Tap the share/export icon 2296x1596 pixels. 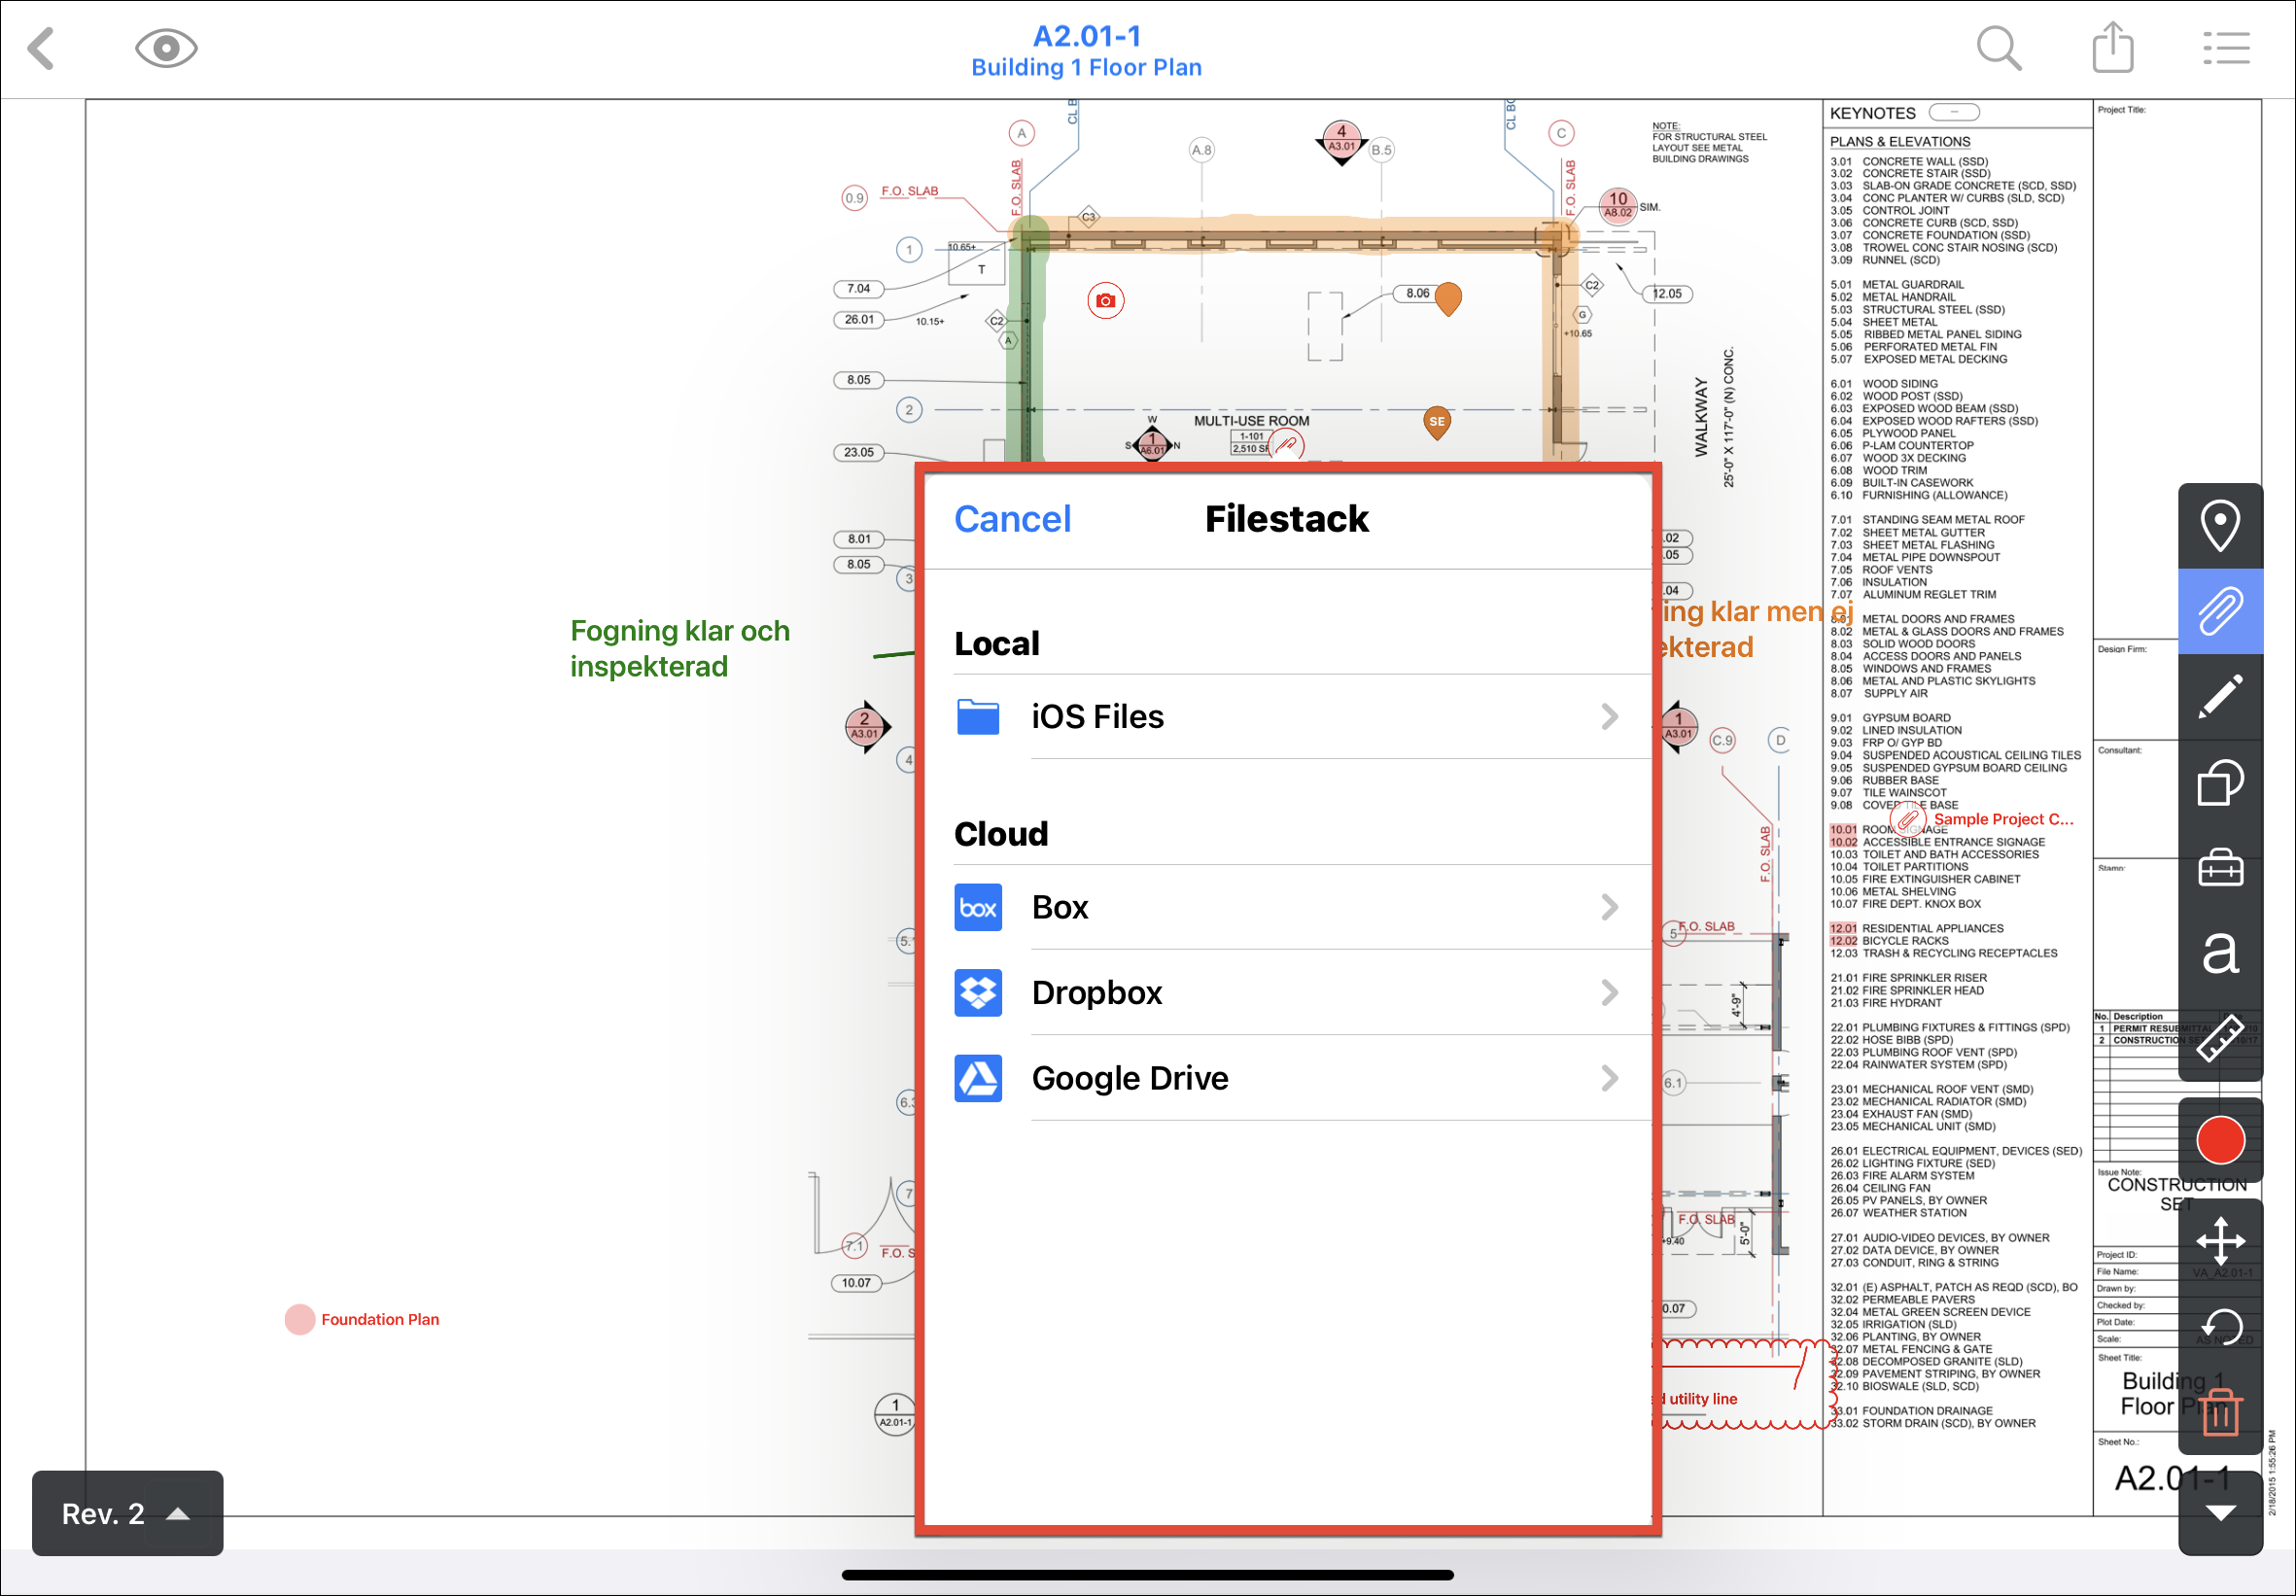[2113, 46]
